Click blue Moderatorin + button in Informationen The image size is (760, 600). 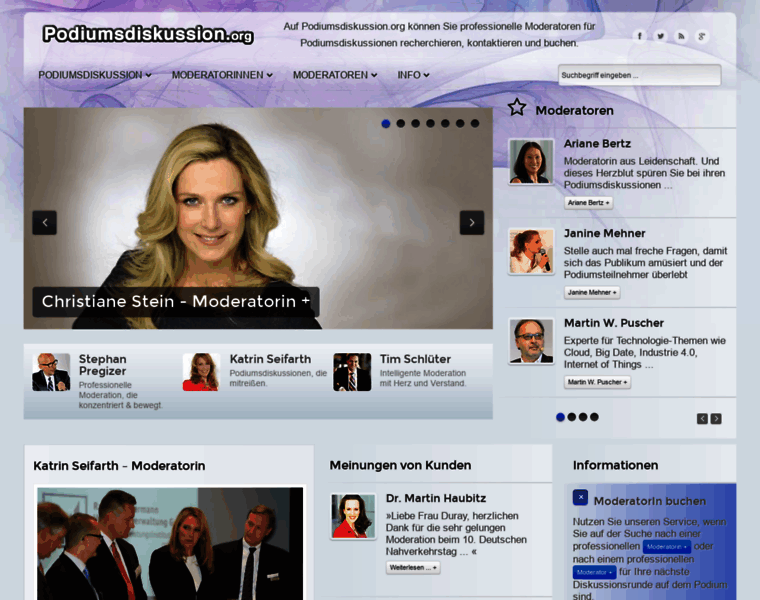pos(667,547)
